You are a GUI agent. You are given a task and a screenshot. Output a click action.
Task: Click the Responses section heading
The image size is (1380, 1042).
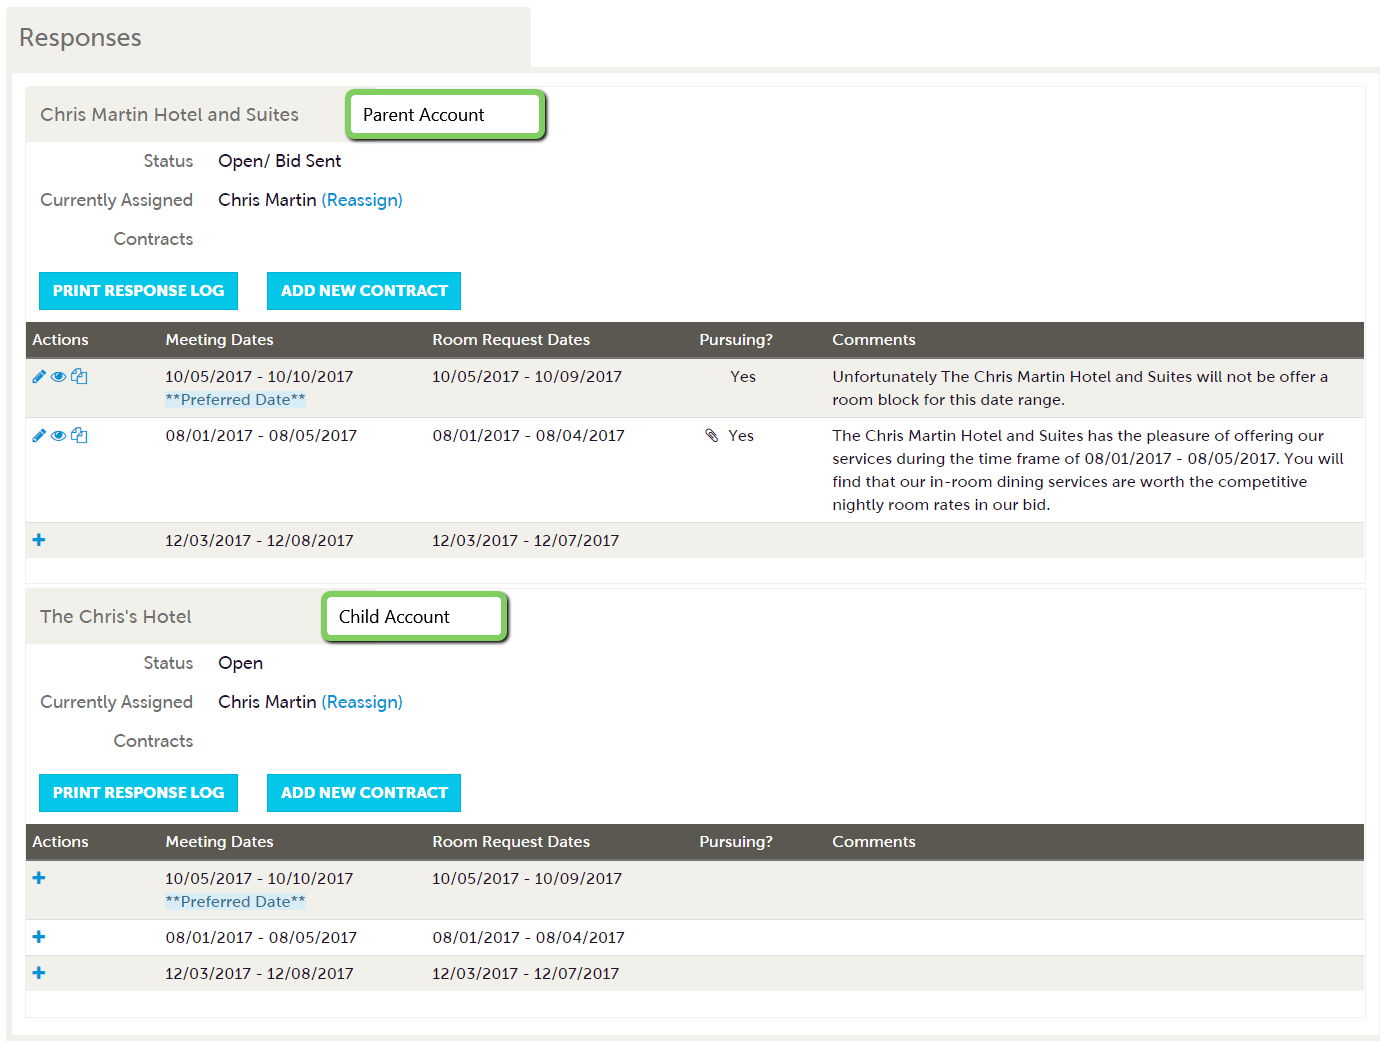click(x=80, y=38)
